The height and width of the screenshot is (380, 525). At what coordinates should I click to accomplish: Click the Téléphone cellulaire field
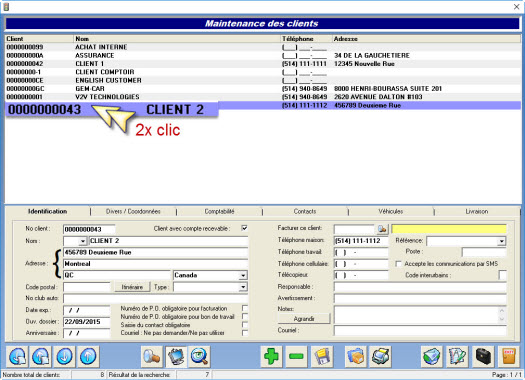click(361, 264)
